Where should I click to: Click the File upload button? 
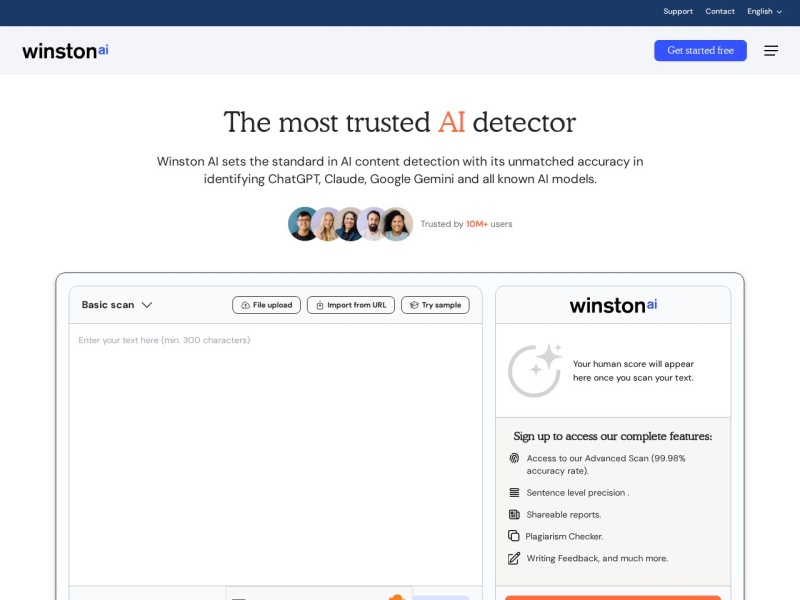(266, 305)
